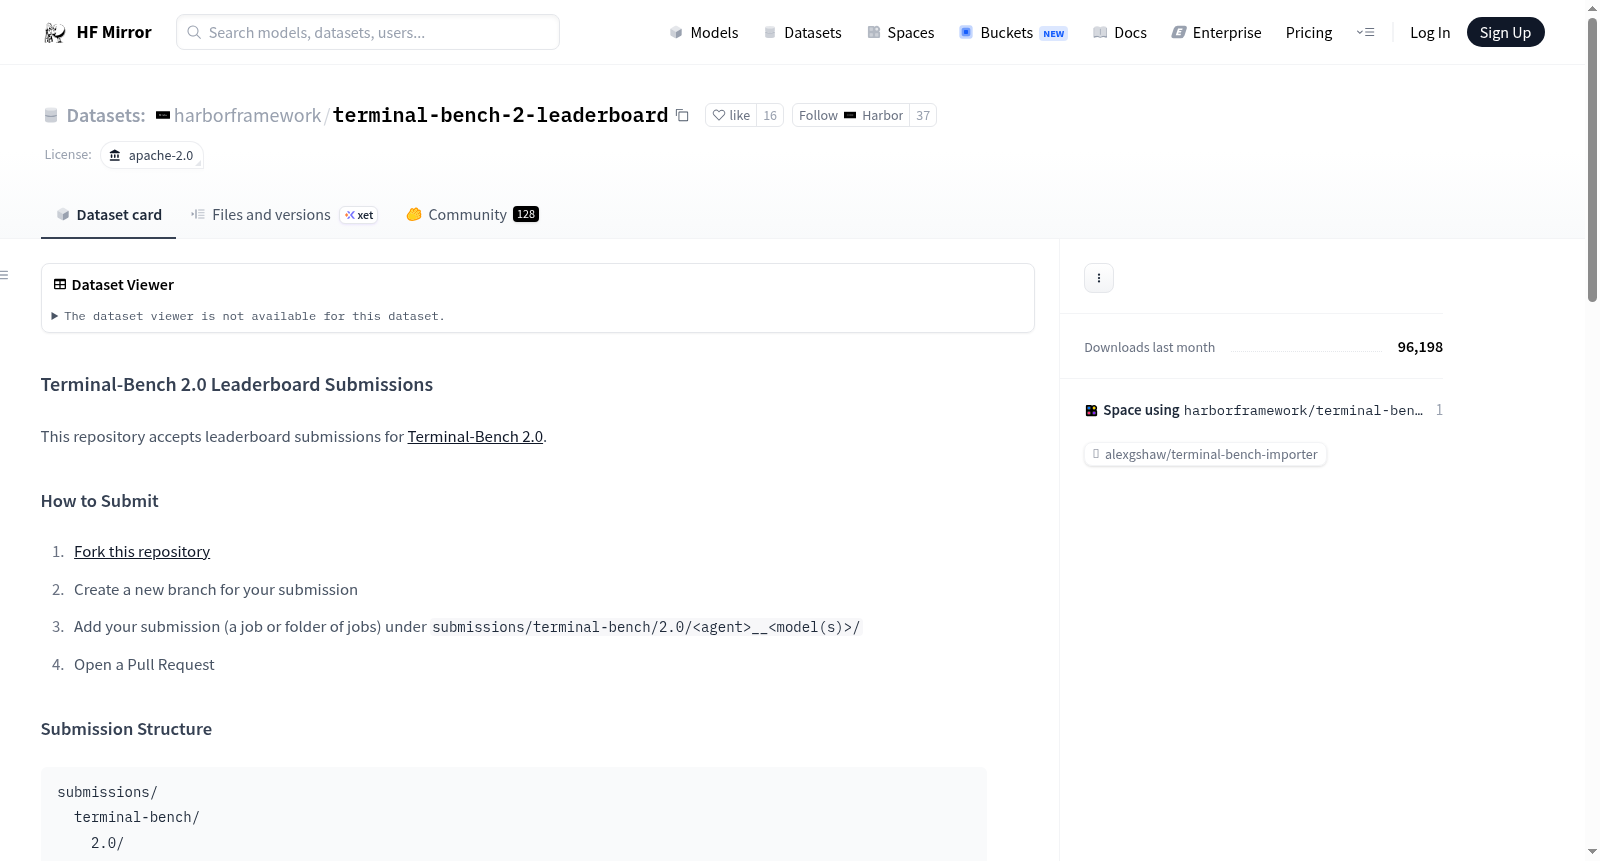Click the 'Fork this repository' link

coord(142,552)
